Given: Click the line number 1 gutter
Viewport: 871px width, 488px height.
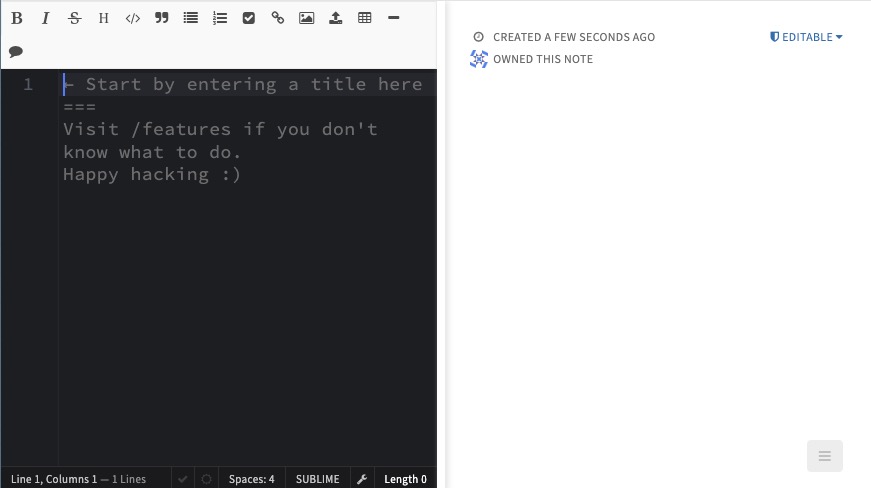Looking at the screenshot, I should coord(28,84).
